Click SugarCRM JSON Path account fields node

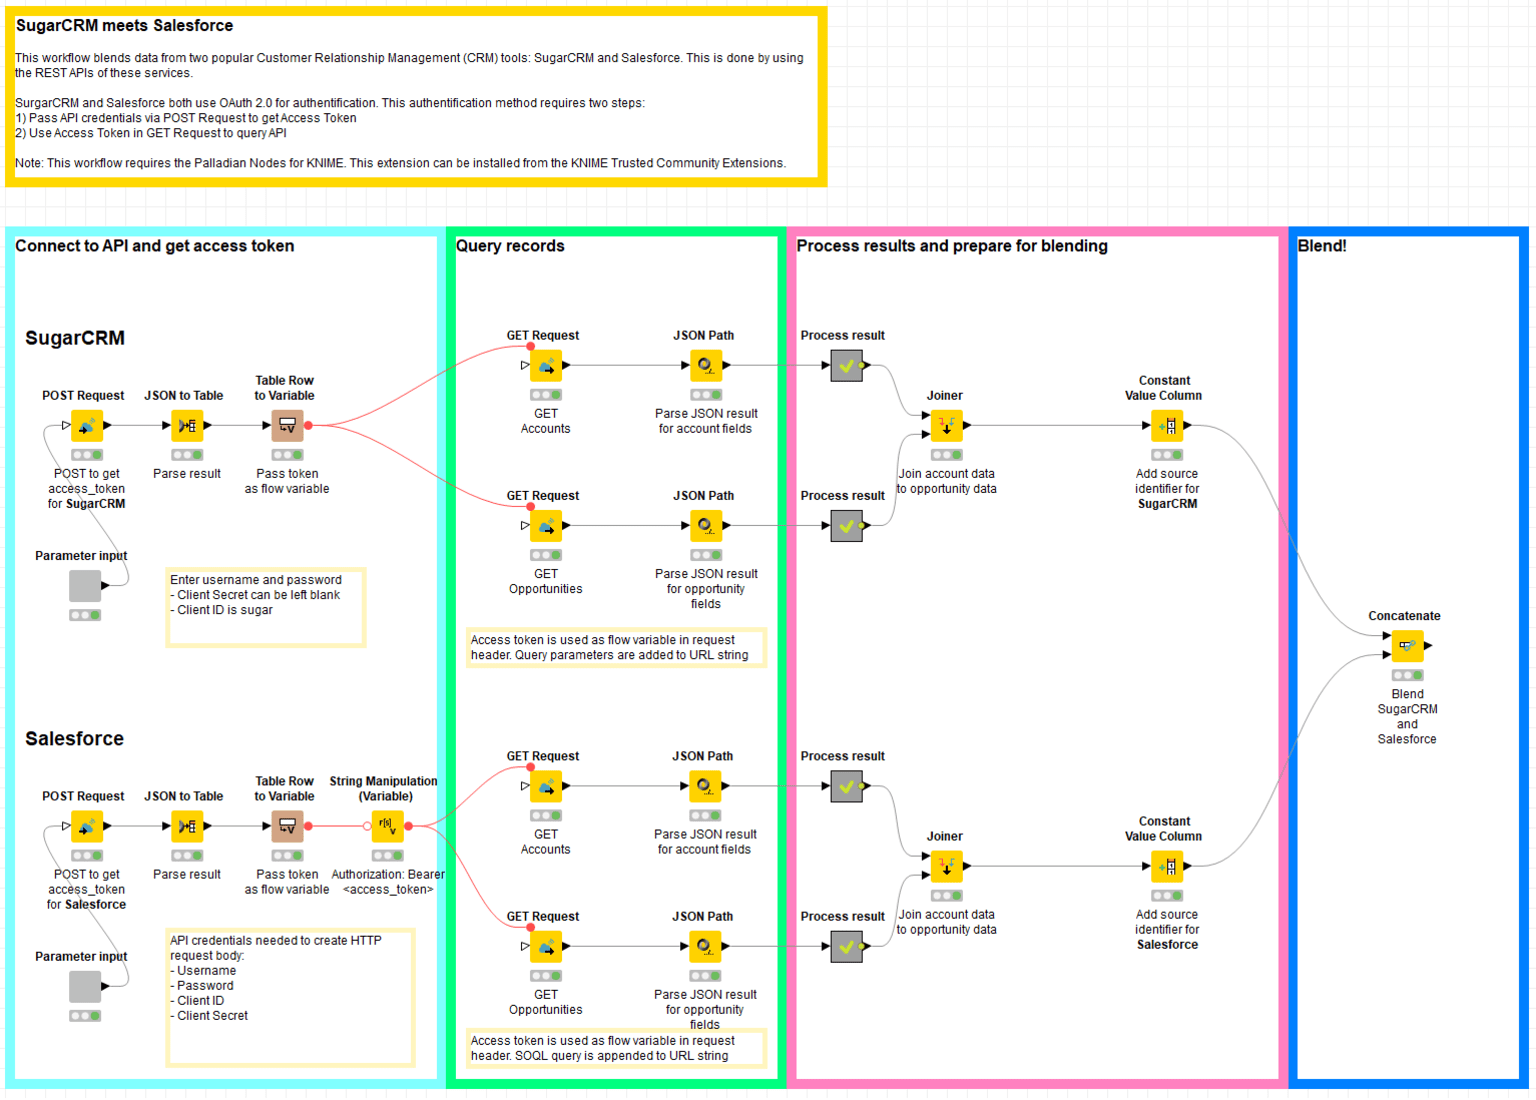pos(706,366)
